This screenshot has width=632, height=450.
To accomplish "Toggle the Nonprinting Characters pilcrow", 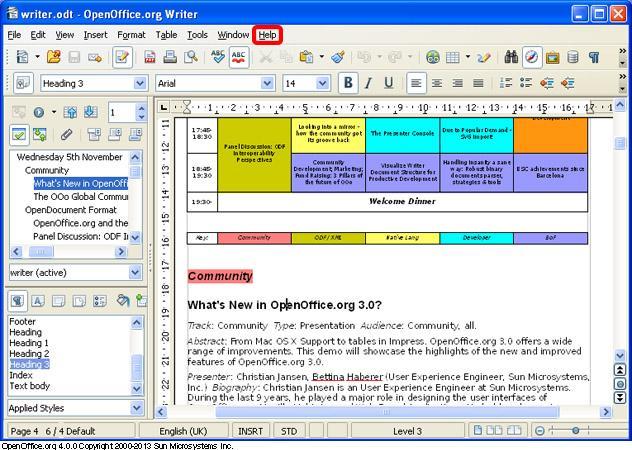I will coord(594,58).
